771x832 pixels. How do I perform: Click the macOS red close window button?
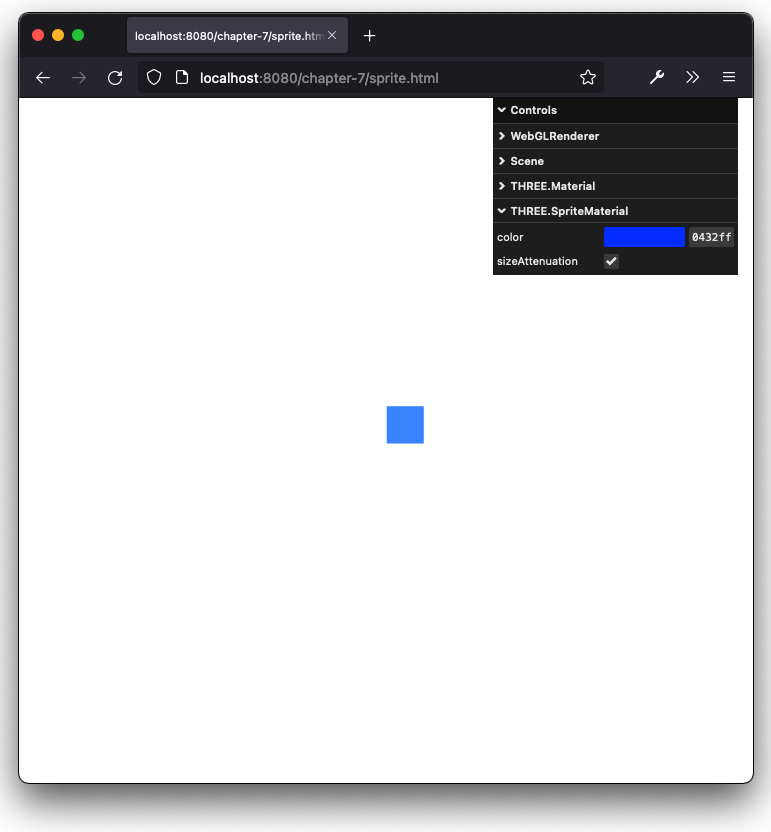click(x=38, y=35)
